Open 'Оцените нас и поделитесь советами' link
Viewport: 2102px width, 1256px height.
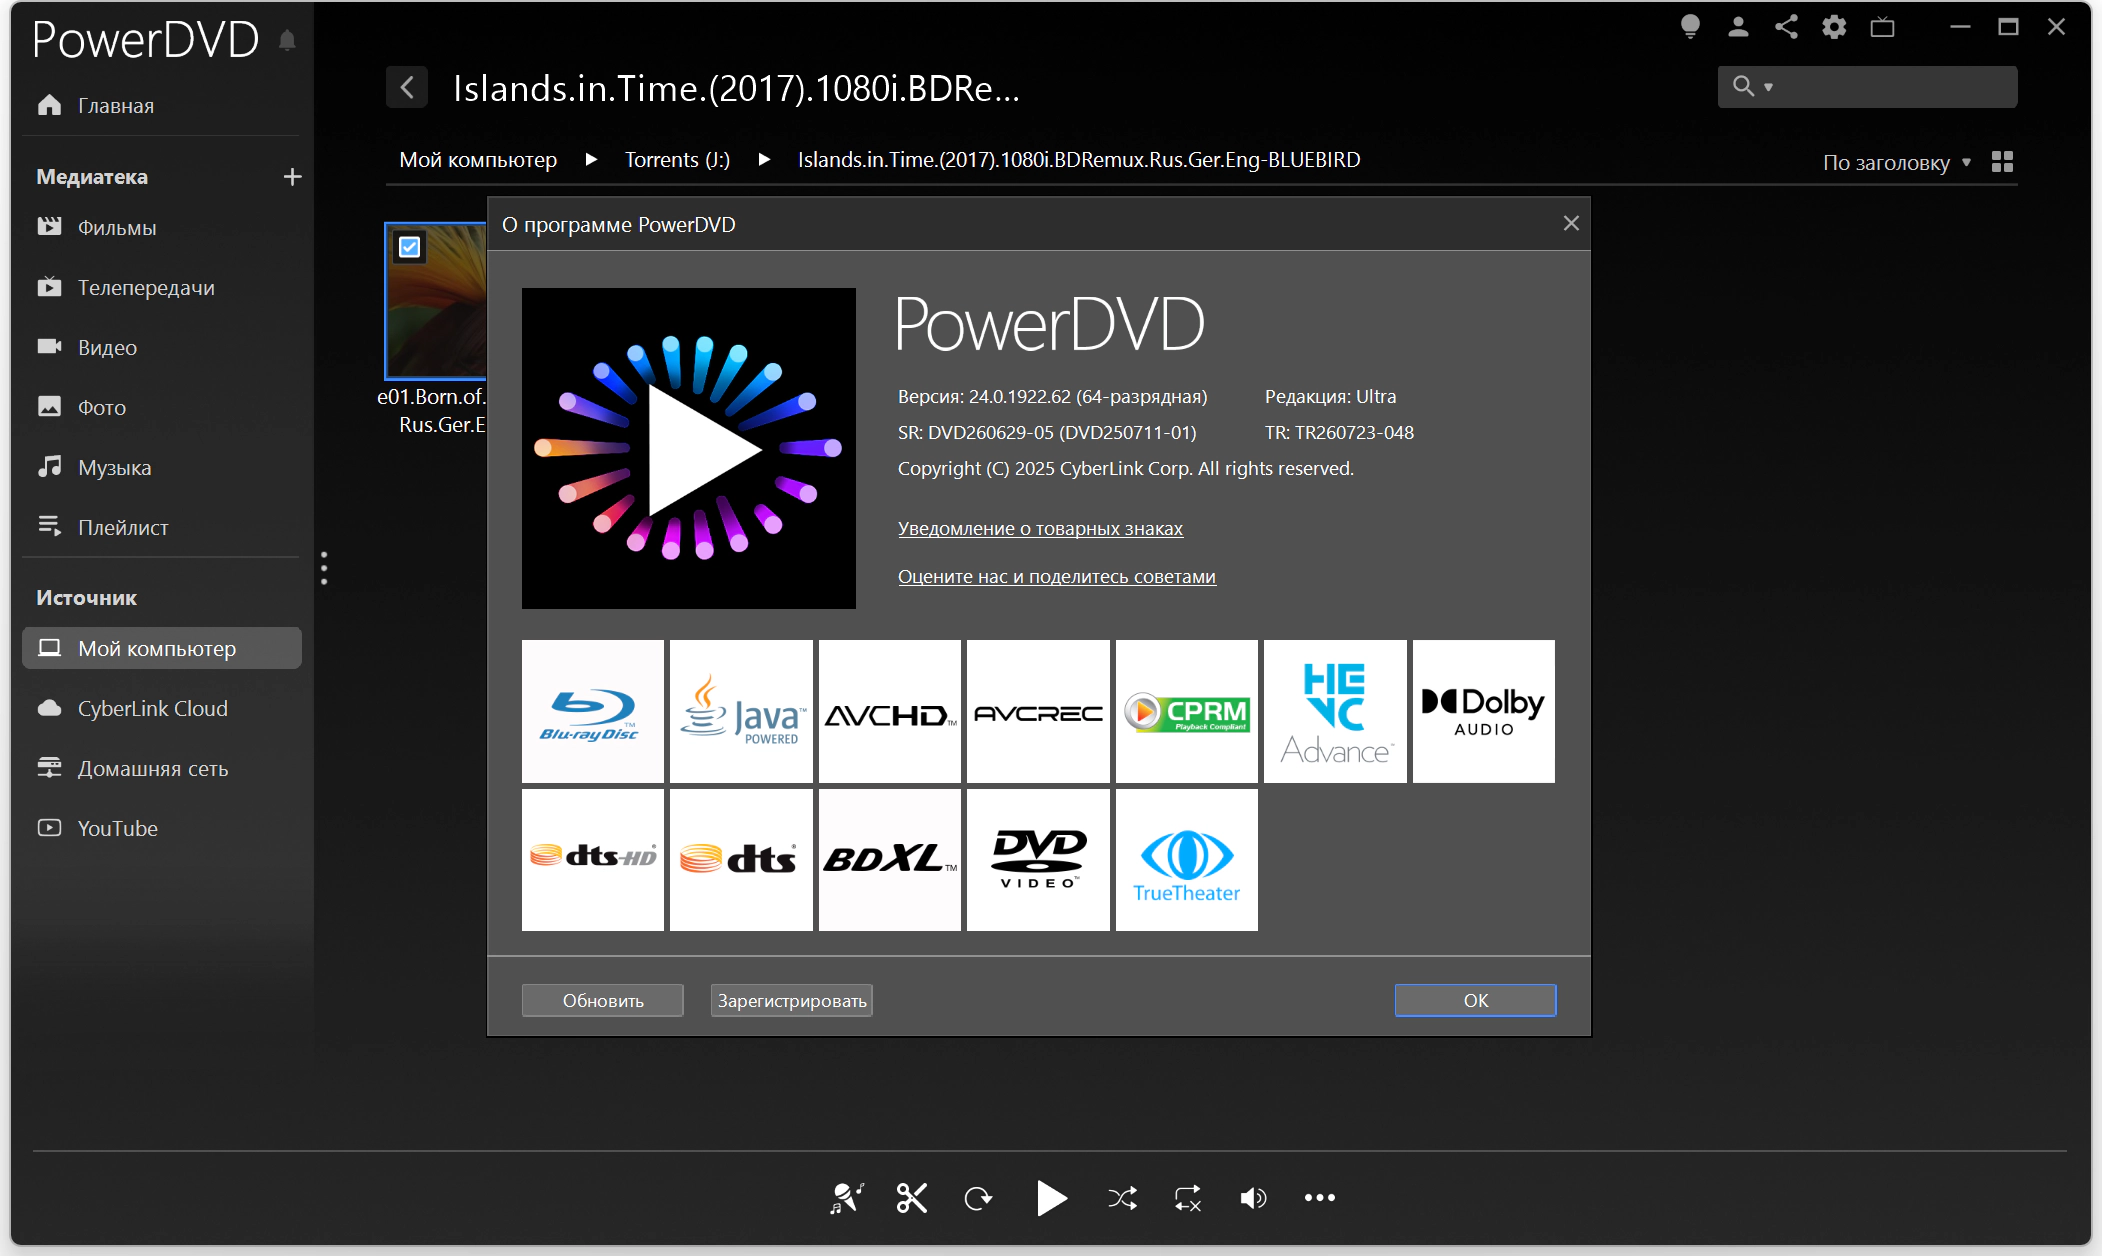(1057, 576)
